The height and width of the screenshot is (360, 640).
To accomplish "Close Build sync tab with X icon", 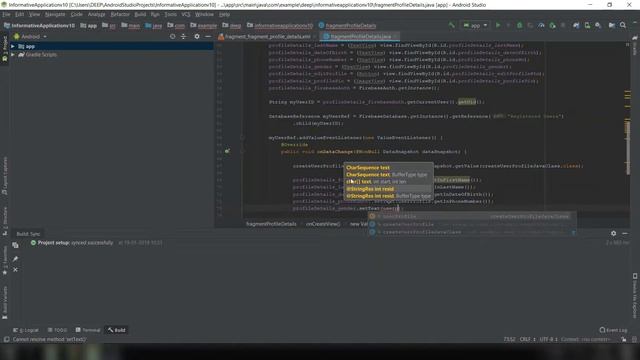I will (15, 269).
